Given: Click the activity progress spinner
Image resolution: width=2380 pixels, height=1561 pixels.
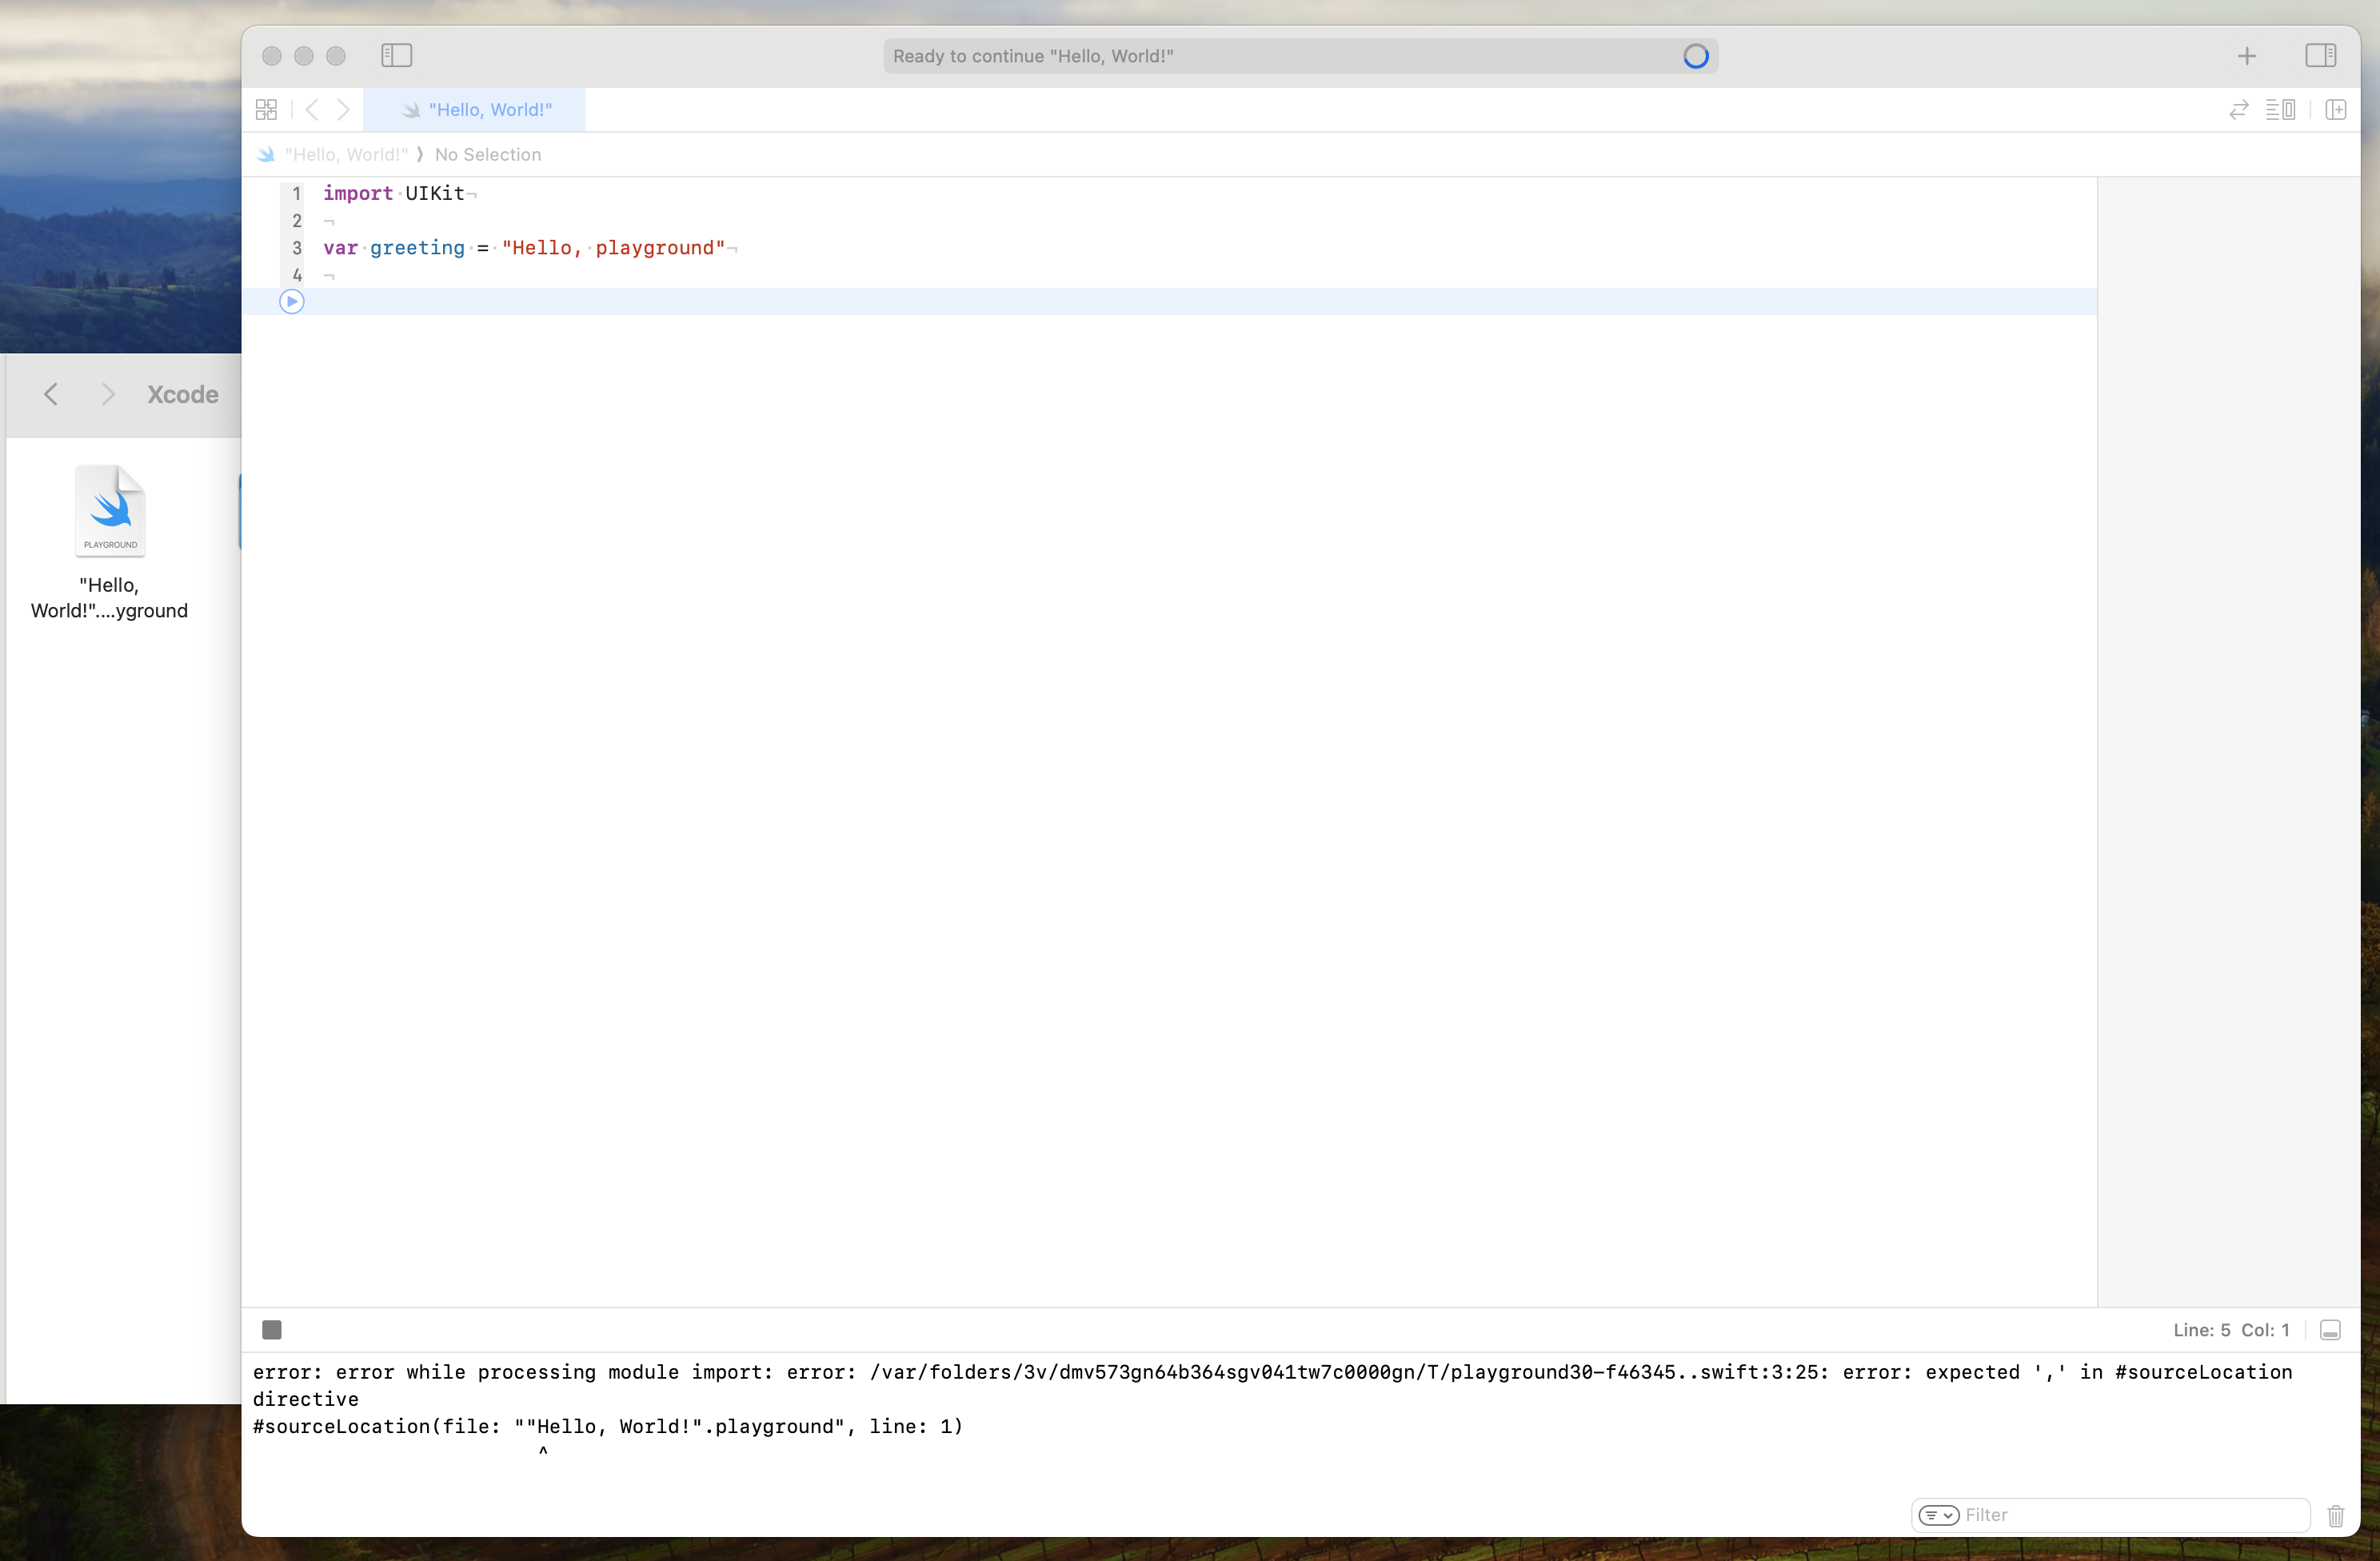Looking at the screenshot, I should (x=1695, y=56).
